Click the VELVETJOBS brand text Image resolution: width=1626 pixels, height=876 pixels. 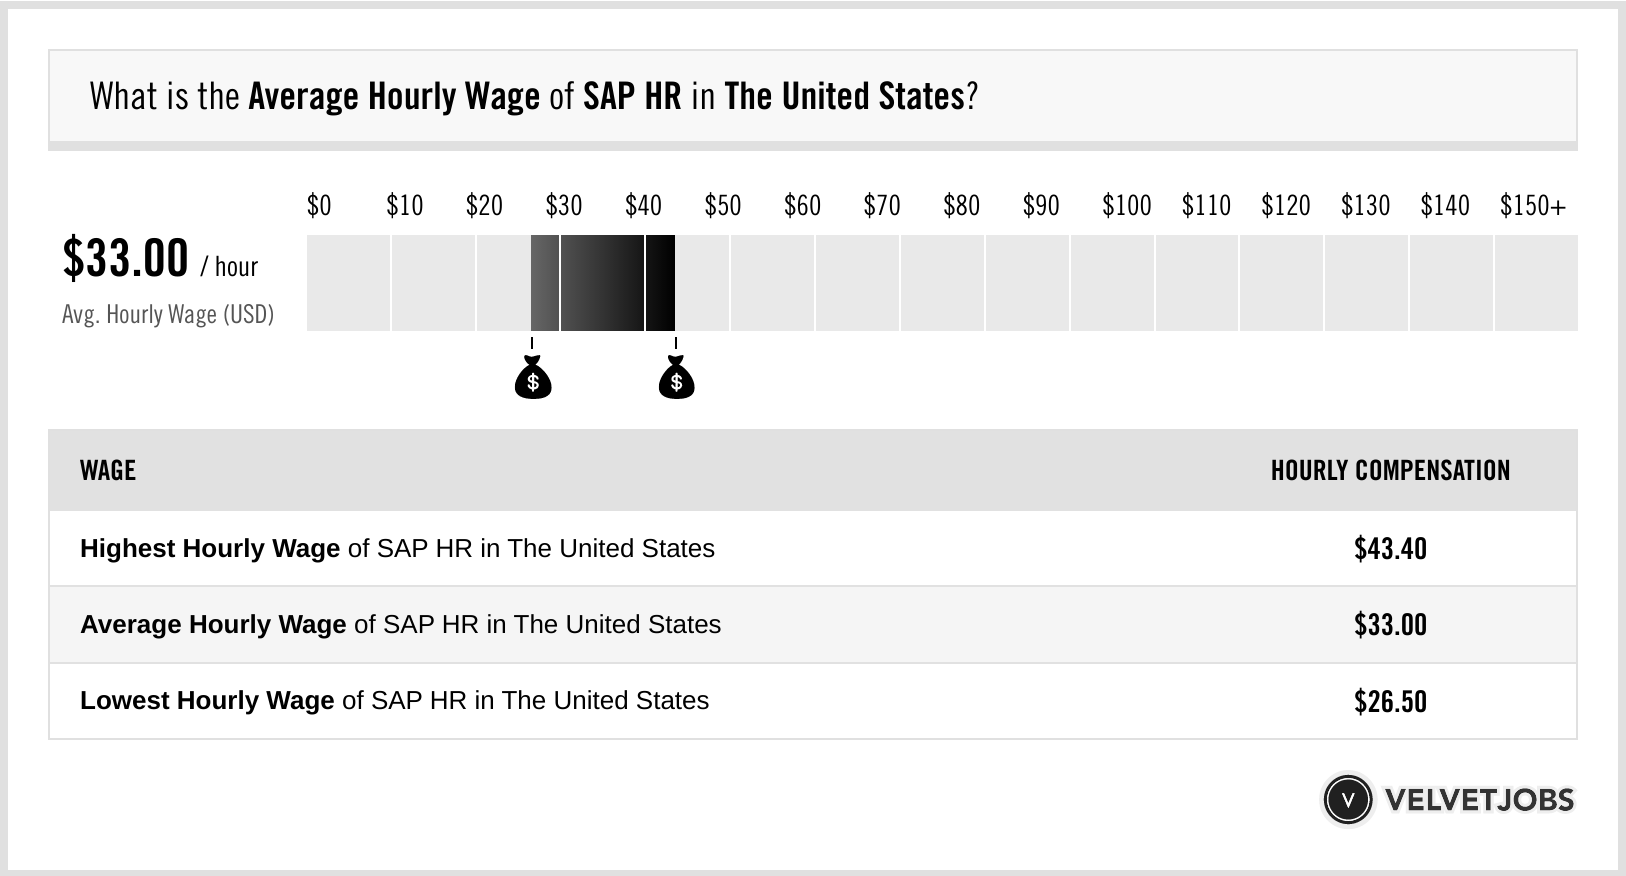1479,800
